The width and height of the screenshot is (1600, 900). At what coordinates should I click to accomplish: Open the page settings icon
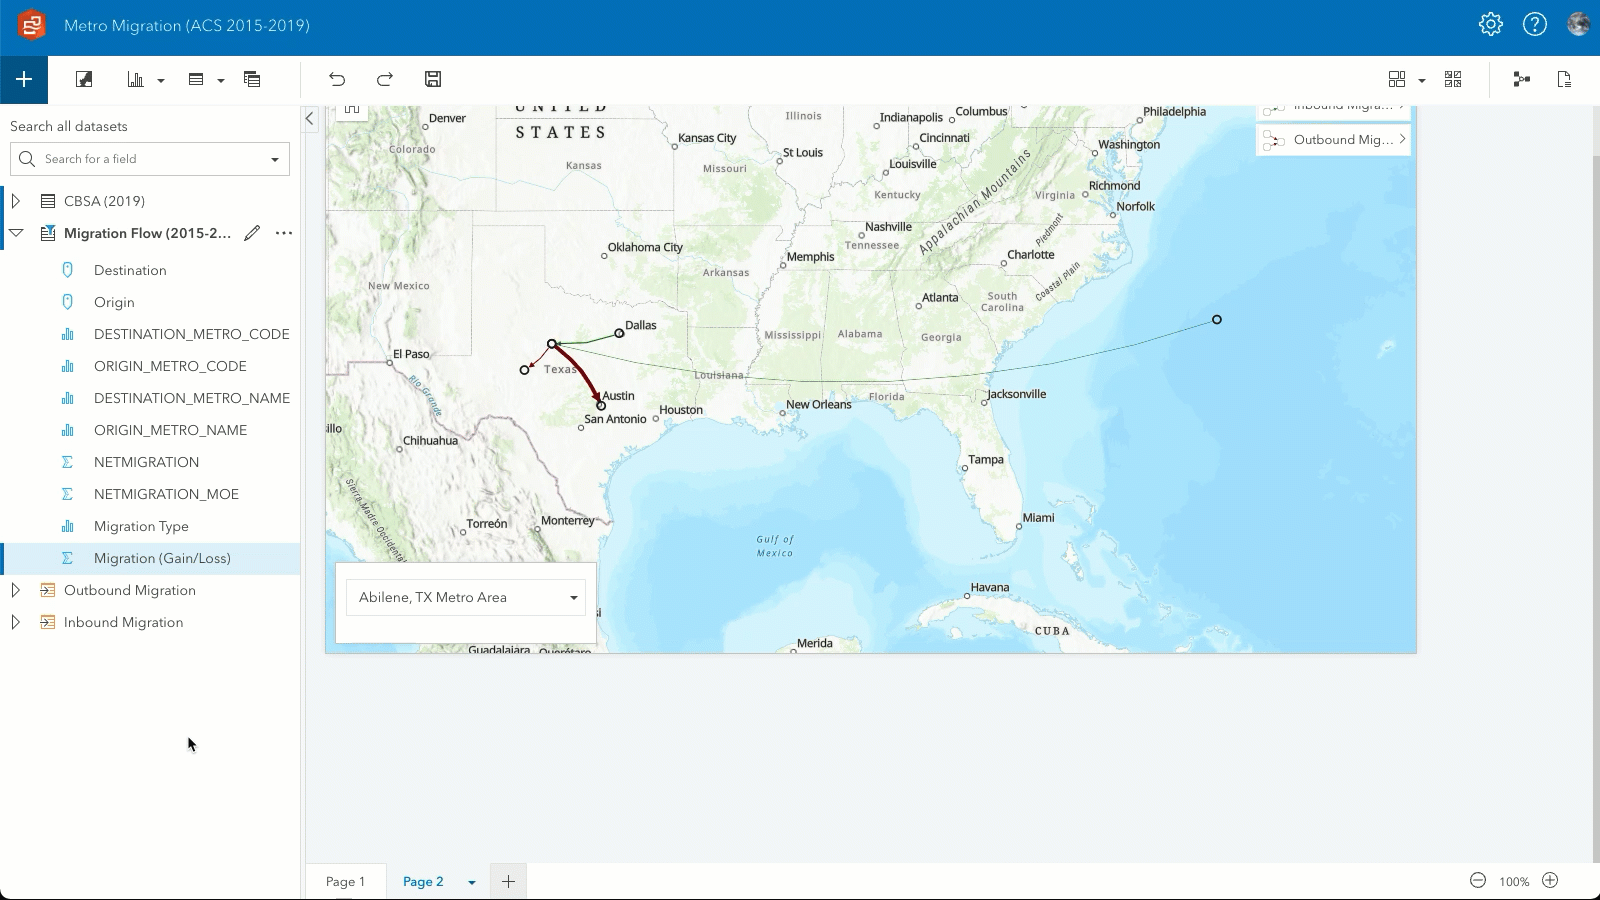point(1565,80)
